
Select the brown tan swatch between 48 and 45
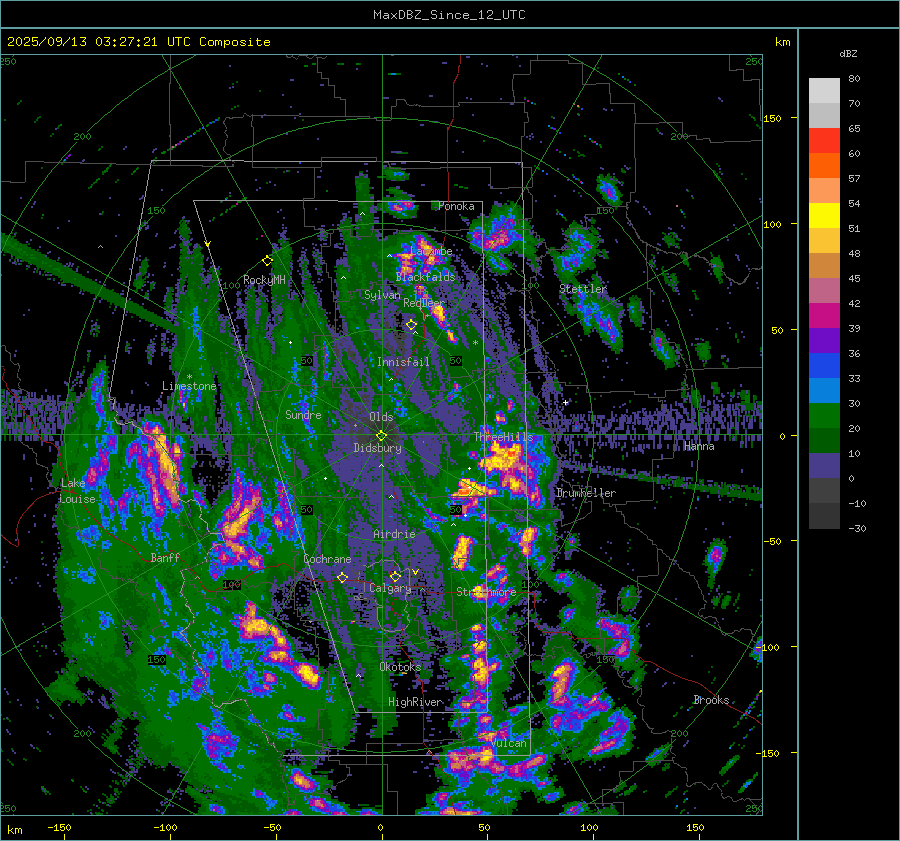[x=824, y=266]
